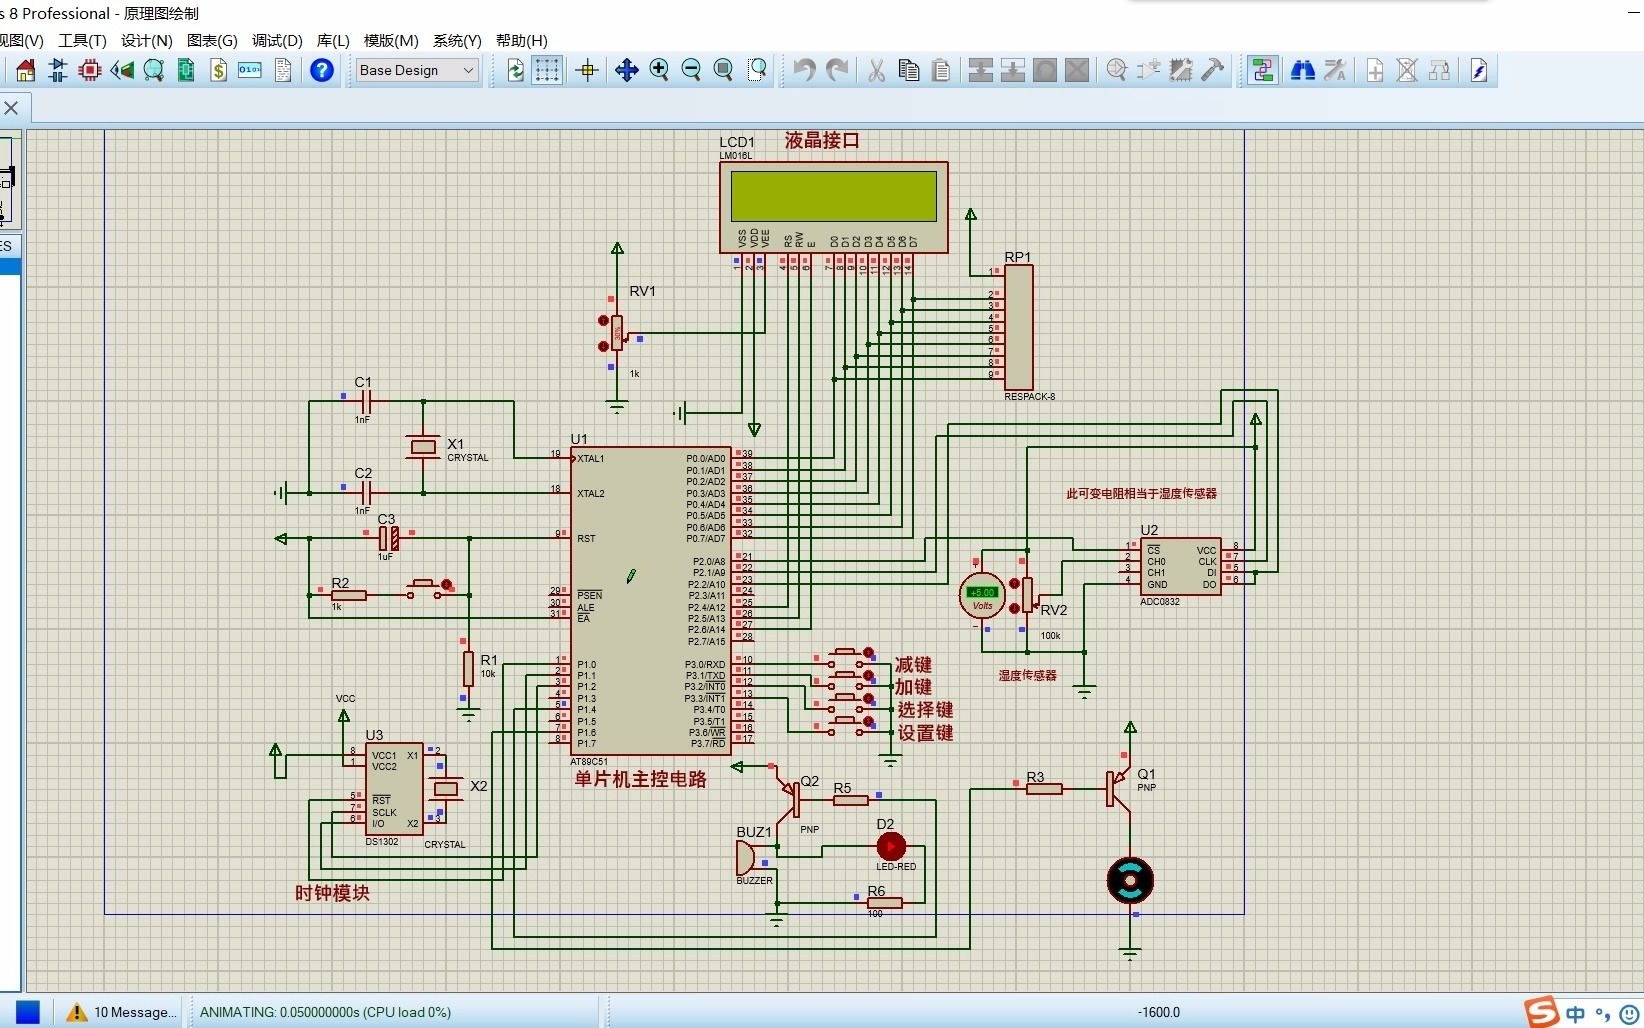Close the schematic tab with X

click(11, 108)
